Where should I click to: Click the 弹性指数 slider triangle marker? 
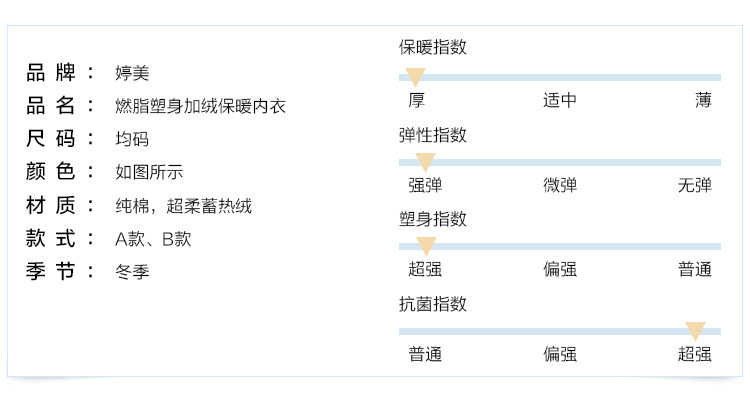(425, 161)
